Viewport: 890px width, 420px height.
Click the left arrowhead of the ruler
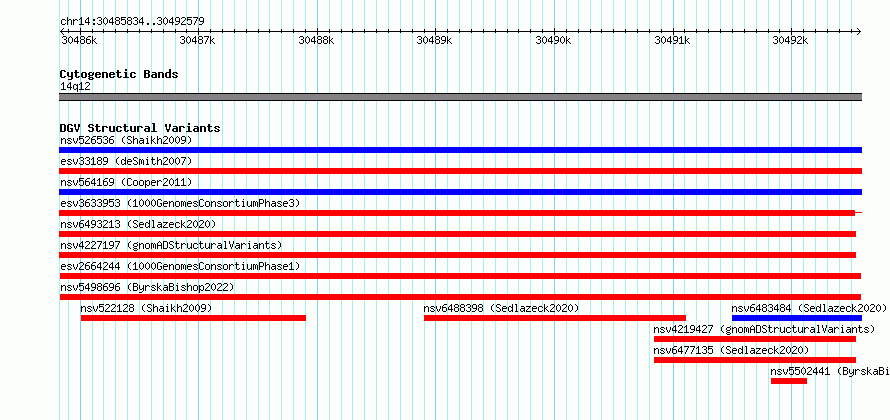pos(62,31)
